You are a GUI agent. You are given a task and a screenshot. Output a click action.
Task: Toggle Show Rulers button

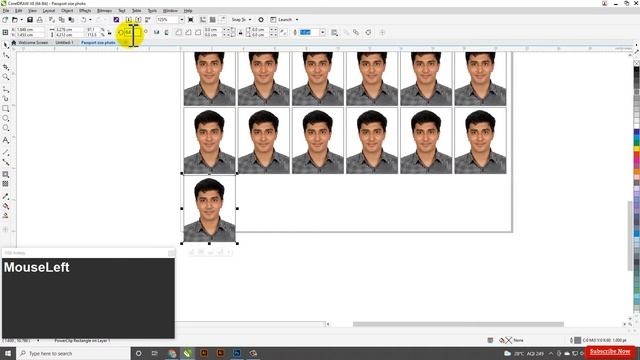[203, 20]
